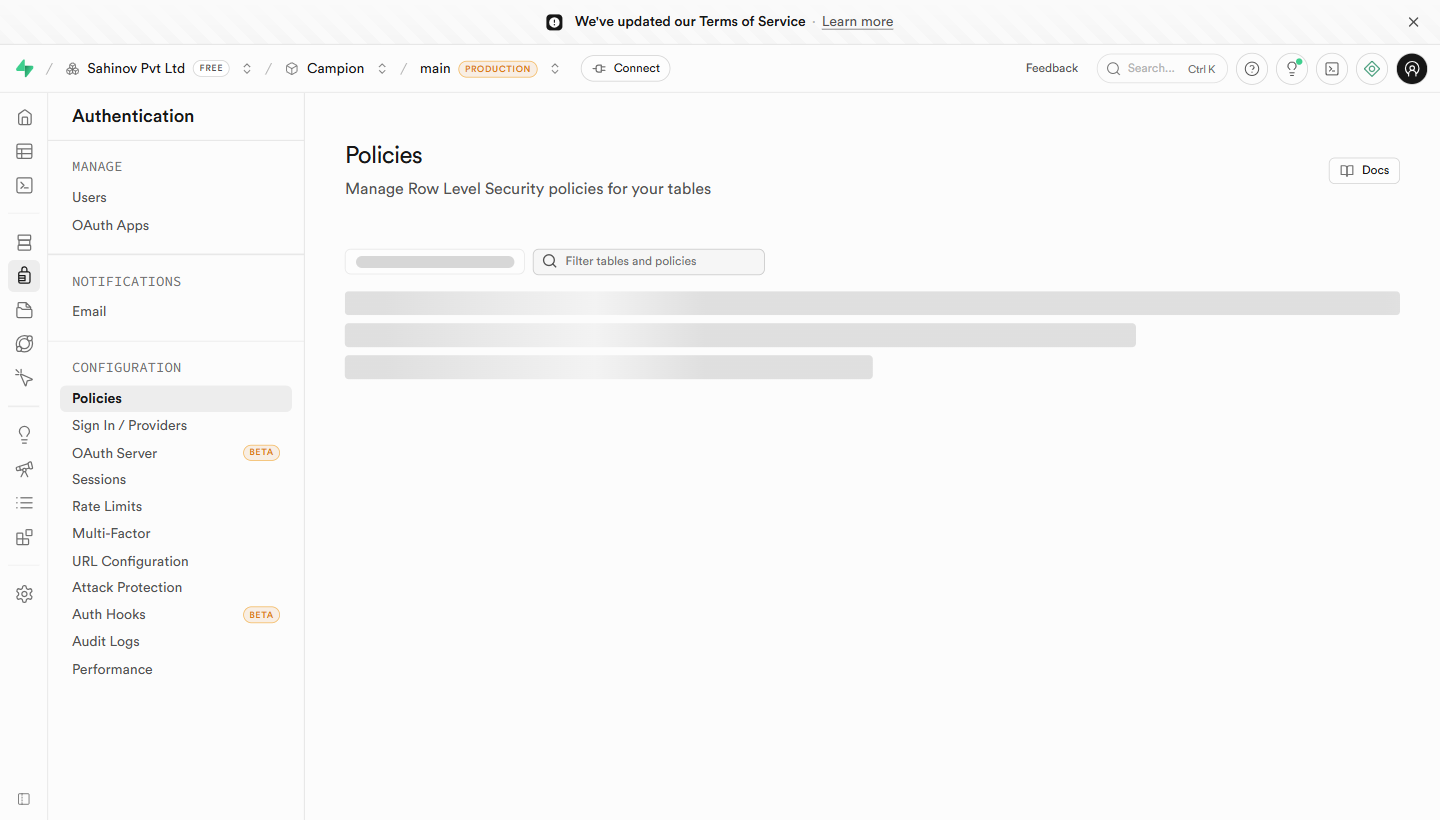Open the SQL Editor icon in sidebar
The width and height of the screenshot is (1440, 820).
point(24,185)
